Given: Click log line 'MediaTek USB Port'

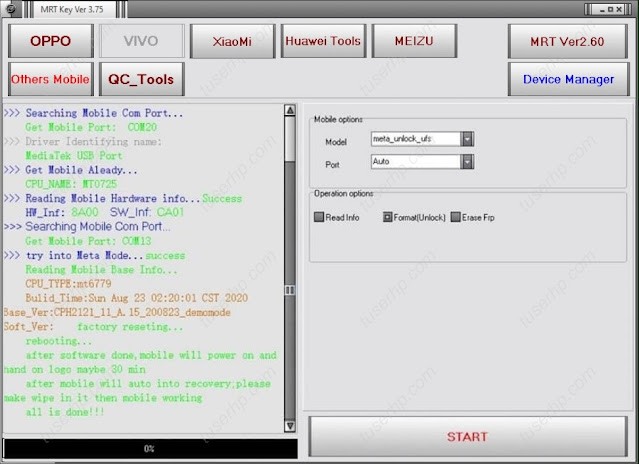Looking at the screenshot, I should (74, 156).
